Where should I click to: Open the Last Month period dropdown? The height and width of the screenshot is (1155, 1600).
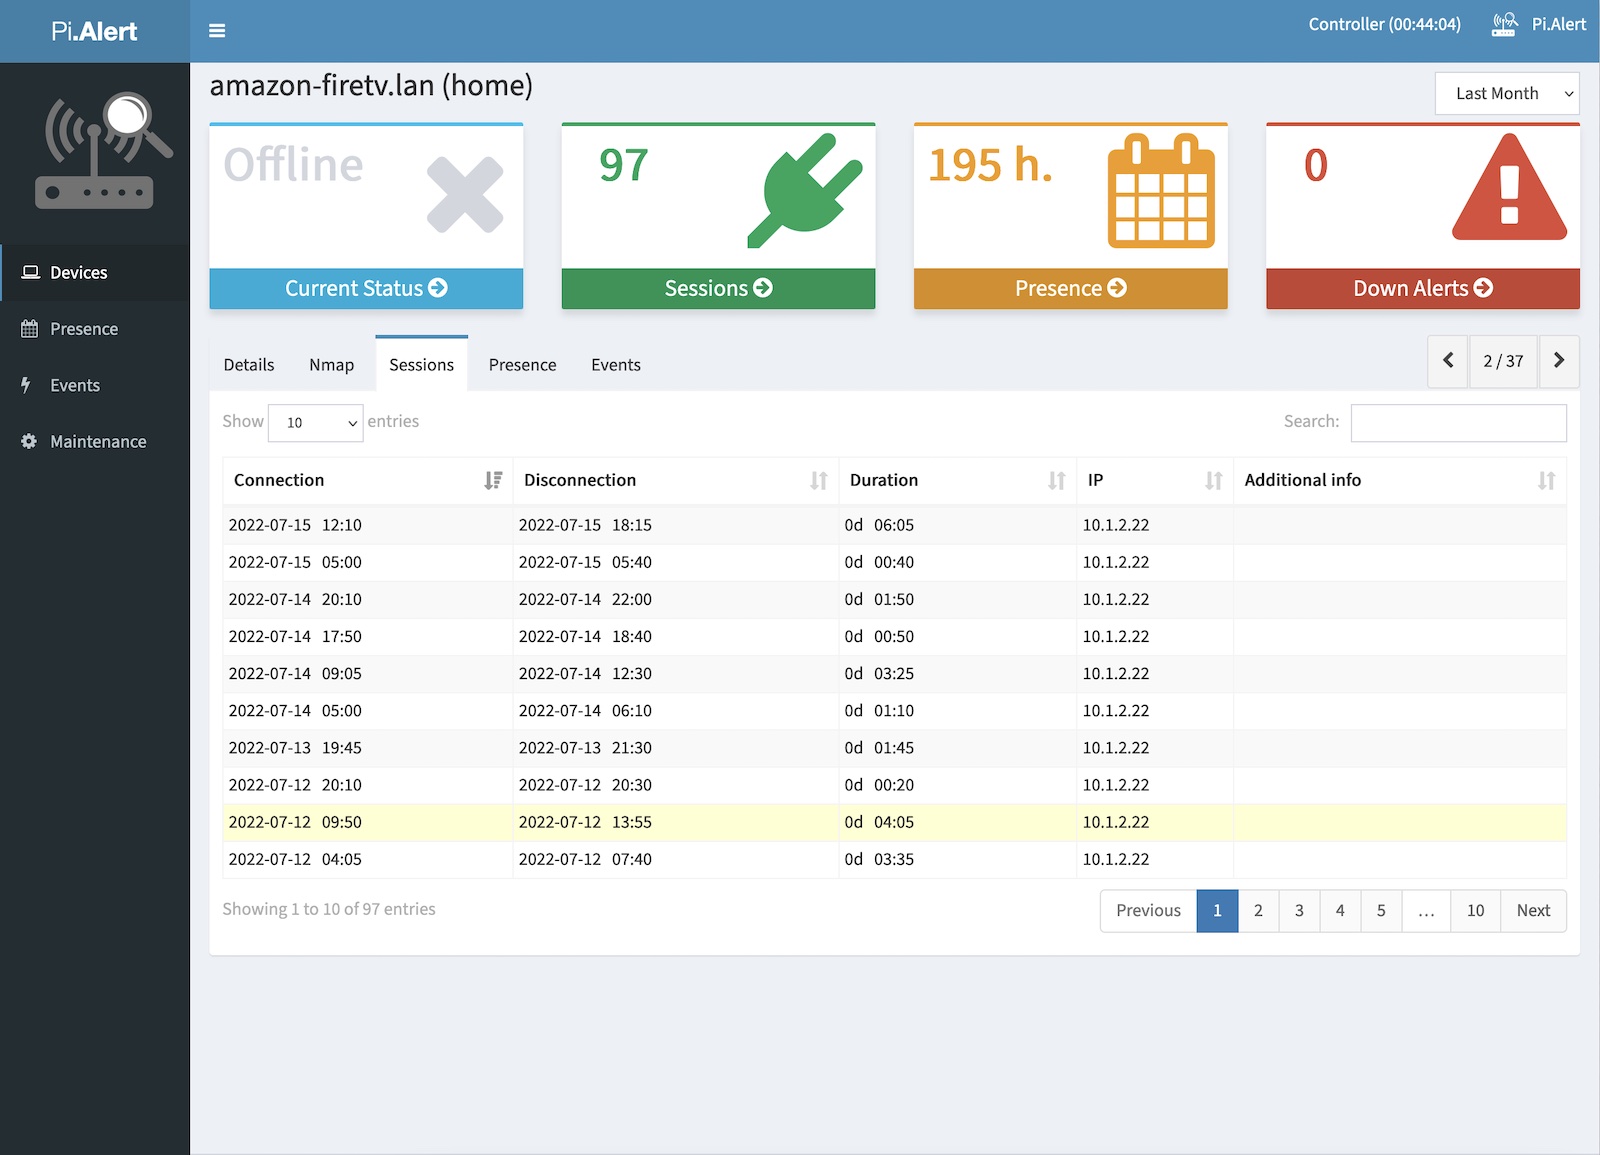[x=1506, y=94]
